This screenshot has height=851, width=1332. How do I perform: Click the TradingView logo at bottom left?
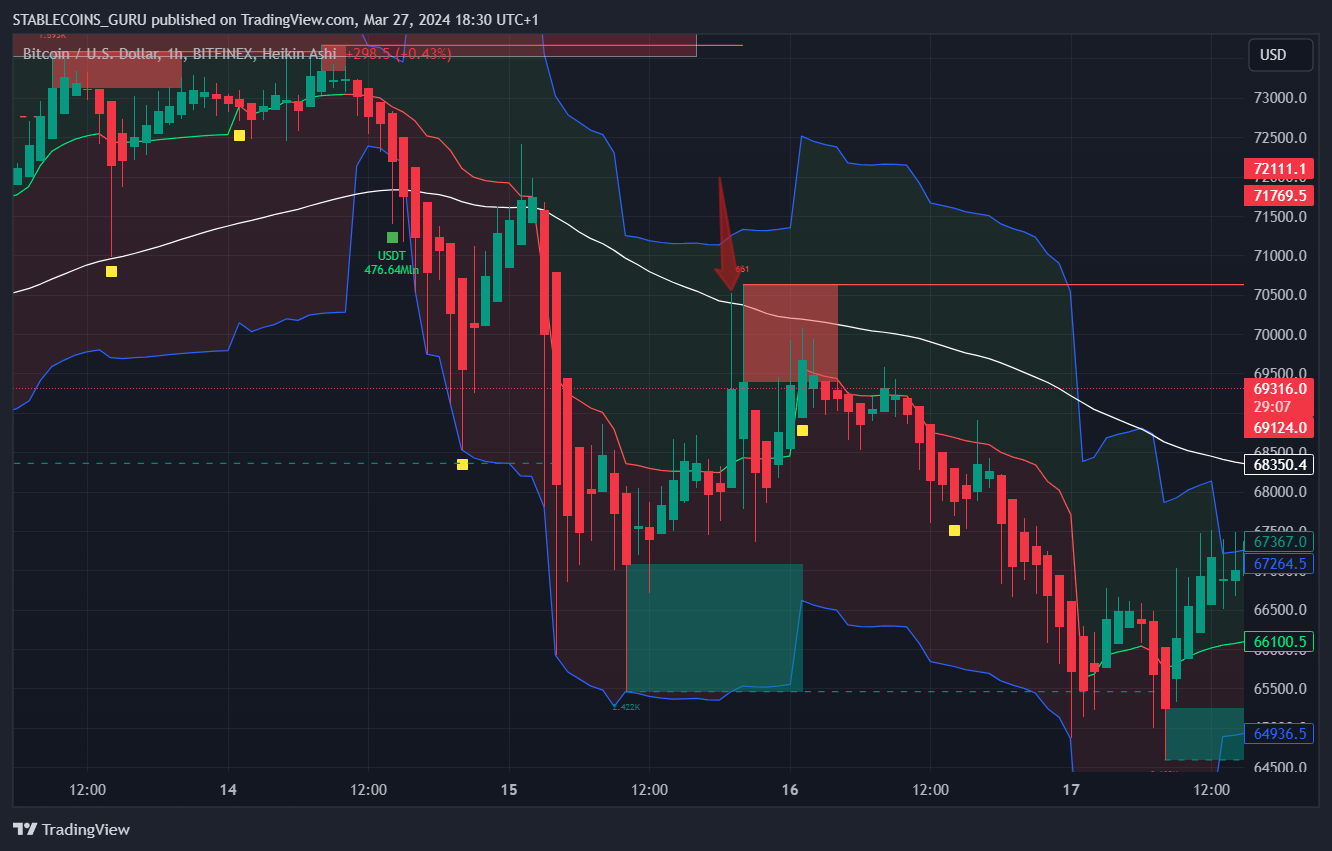click(72, 829)
